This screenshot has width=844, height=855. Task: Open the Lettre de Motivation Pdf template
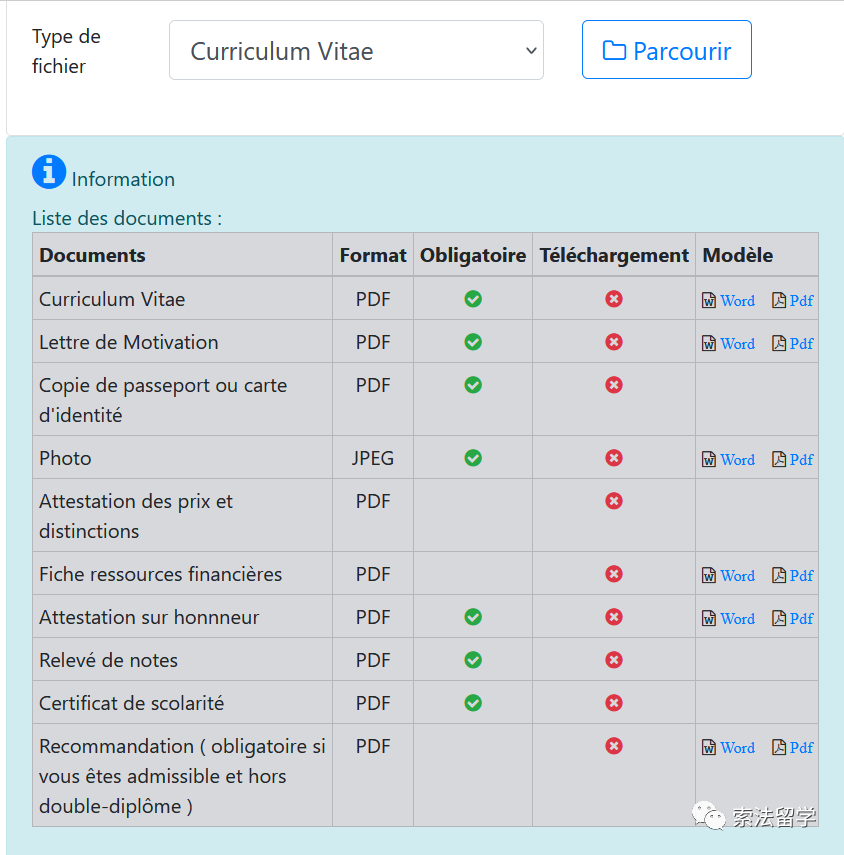(x=793, y=344)
